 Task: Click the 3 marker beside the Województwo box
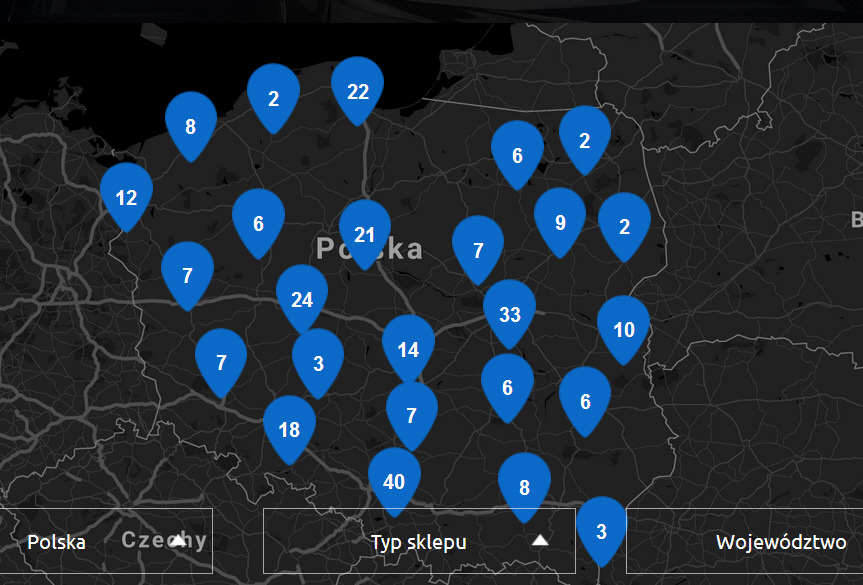click(601, 531)
